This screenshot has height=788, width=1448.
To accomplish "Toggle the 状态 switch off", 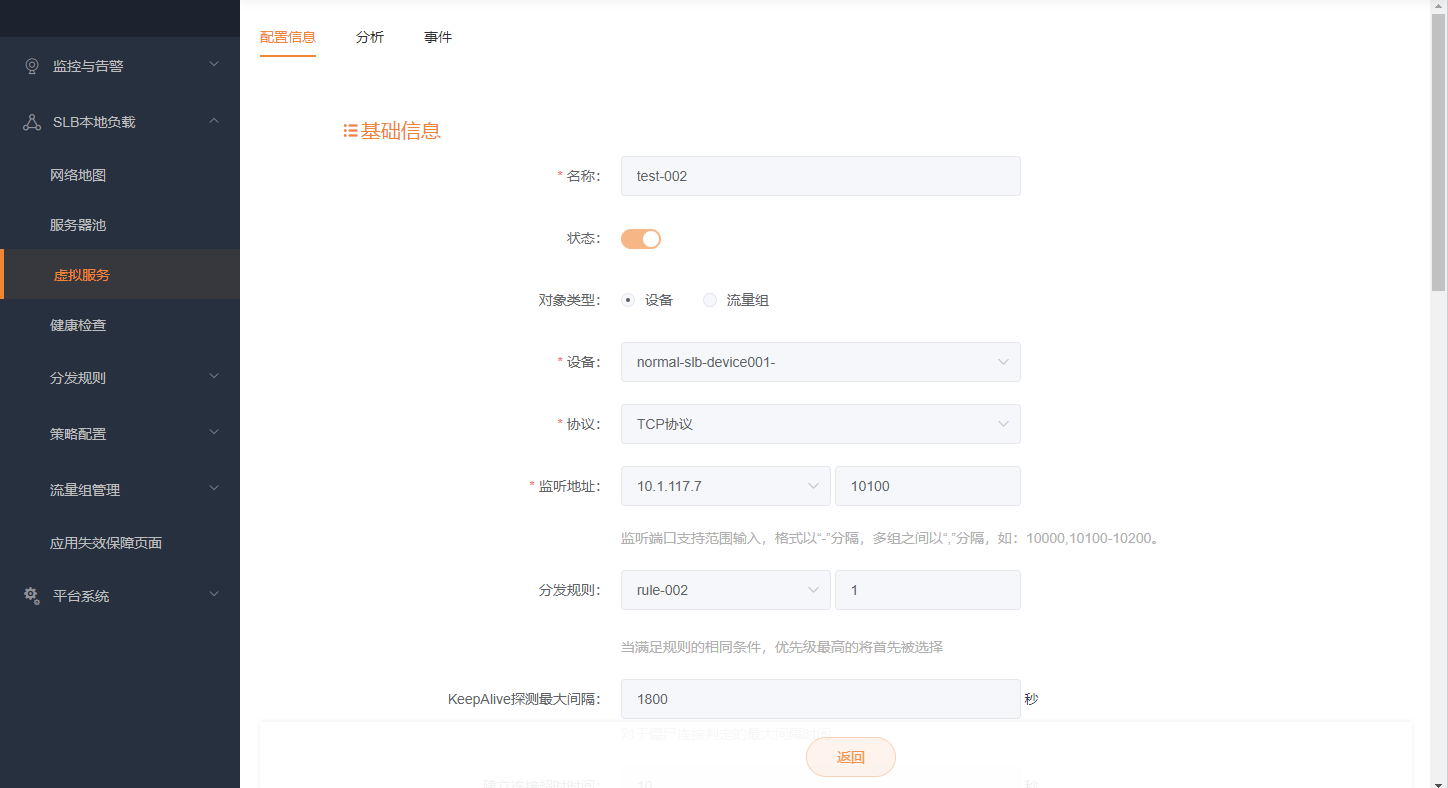I will click(x=640, y=238).
